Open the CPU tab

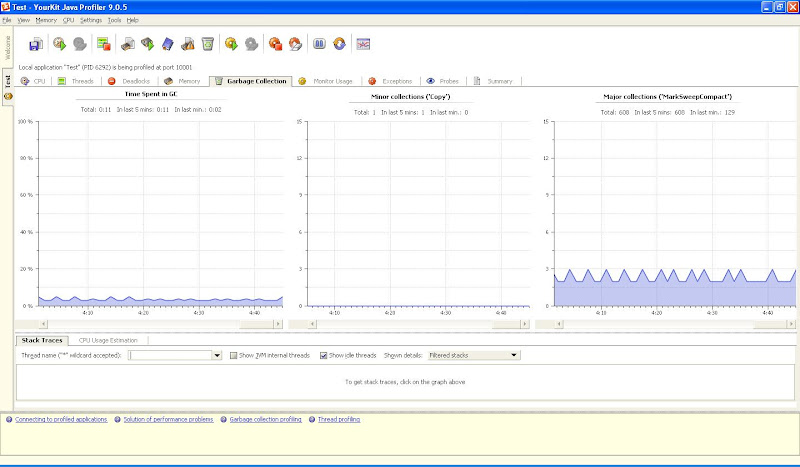(34, 81)
